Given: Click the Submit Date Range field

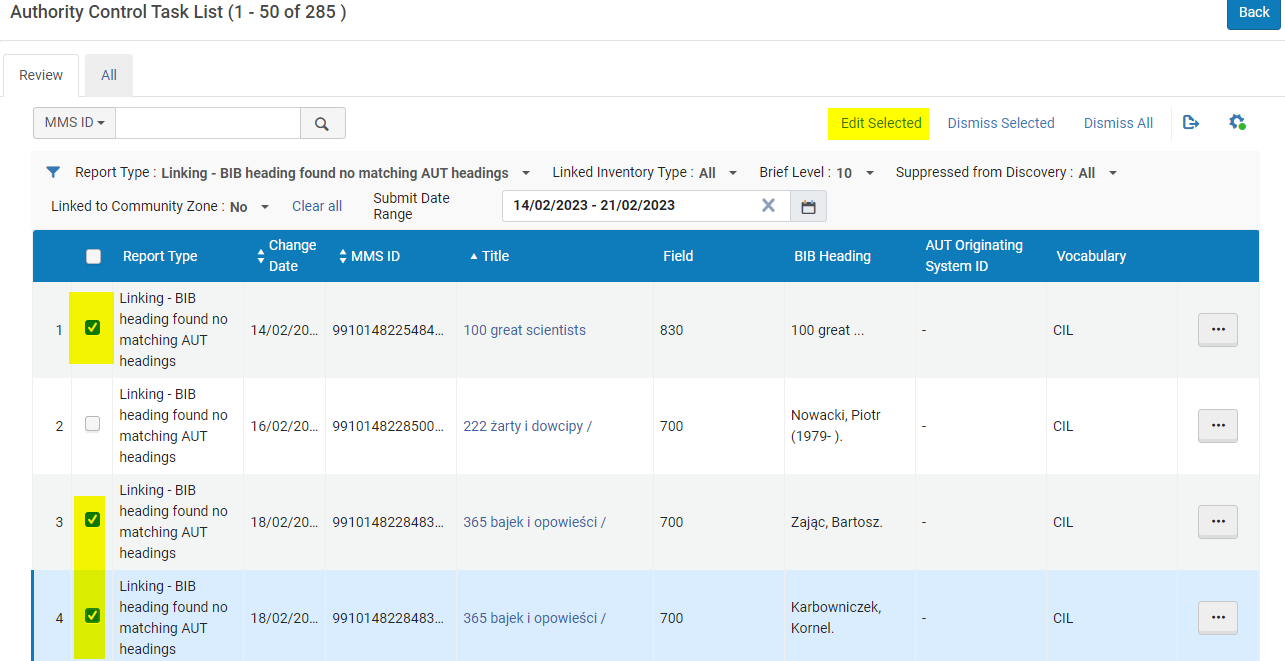Looking at the screenshot, I should tap(646, 206).
